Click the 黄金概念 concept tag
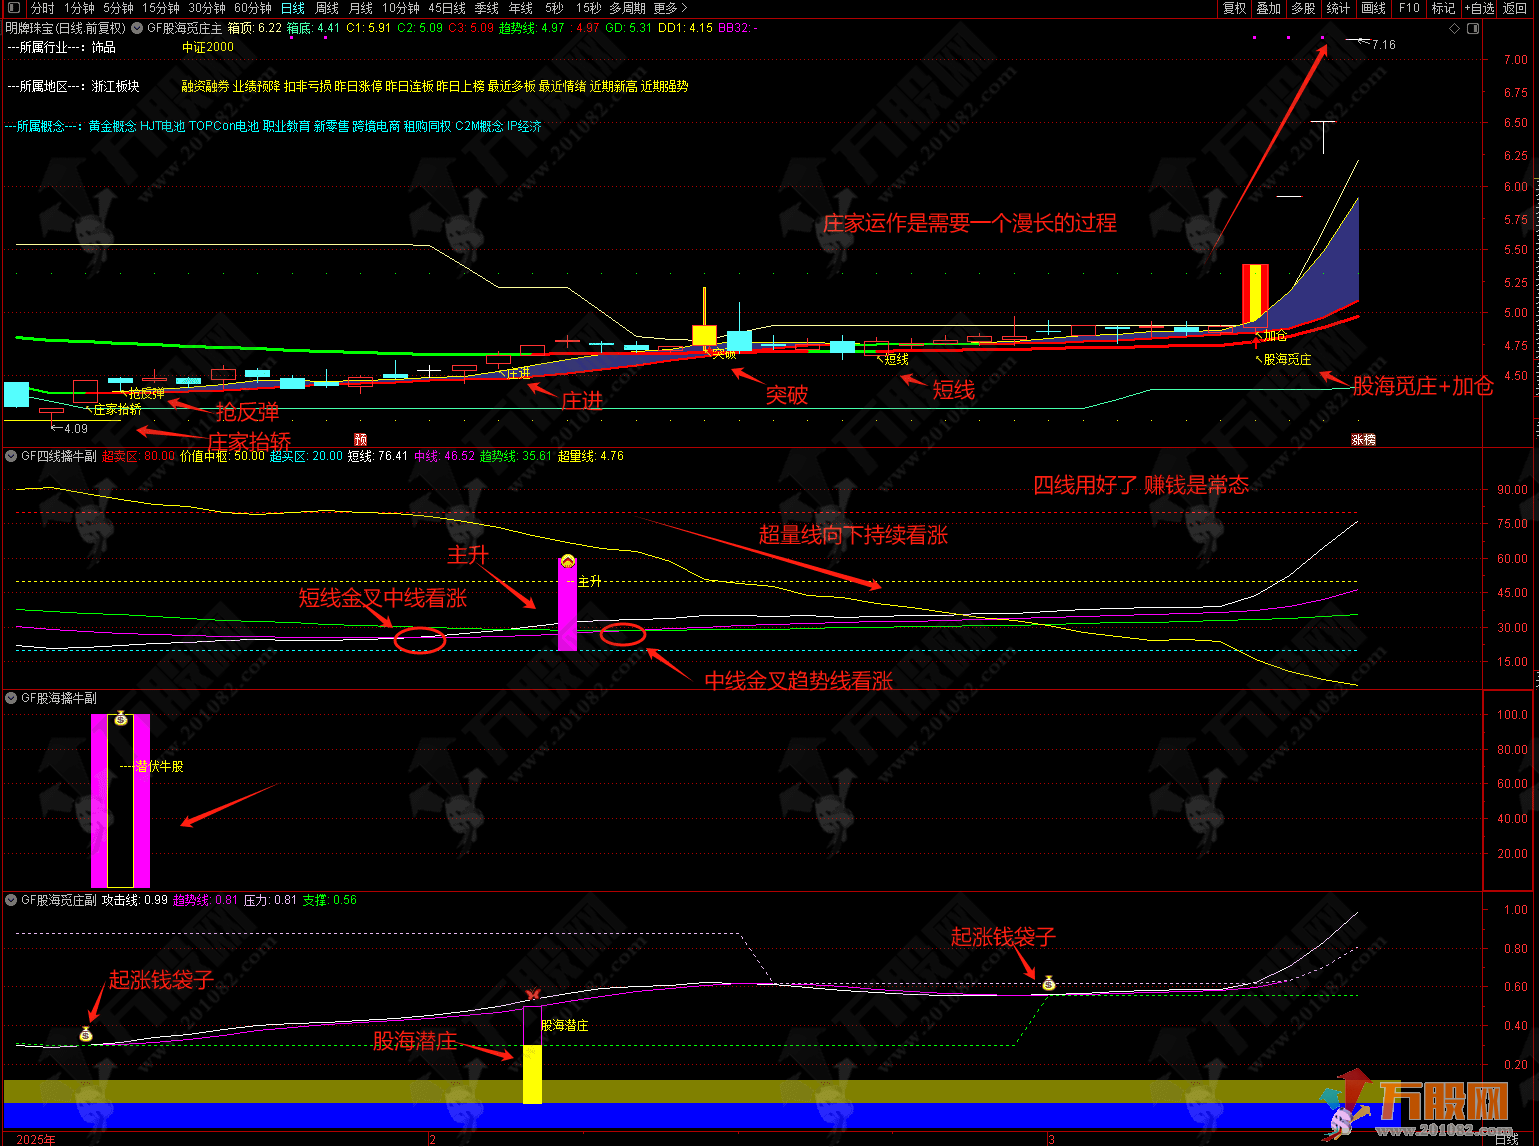The width and height of the screenshot is (1539, 1147). tap(112, 127)
